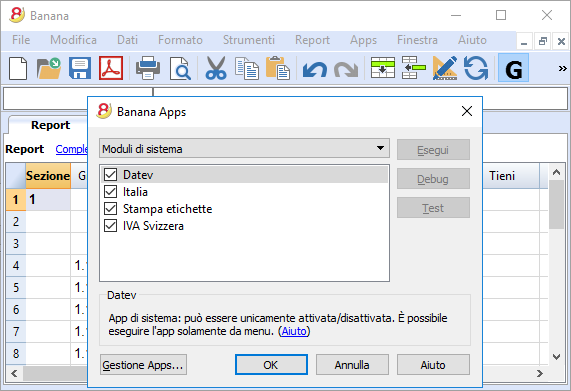571x391 pixels.
Task: Click the Test button
Action: [433, 208]
